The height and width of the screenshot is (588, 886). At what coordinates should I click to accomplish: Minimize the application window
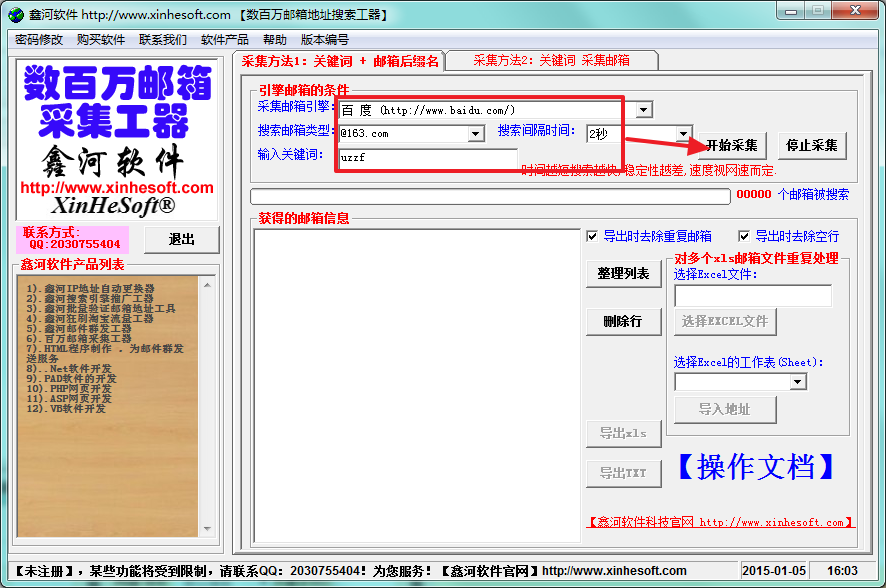tap(791, 10)
